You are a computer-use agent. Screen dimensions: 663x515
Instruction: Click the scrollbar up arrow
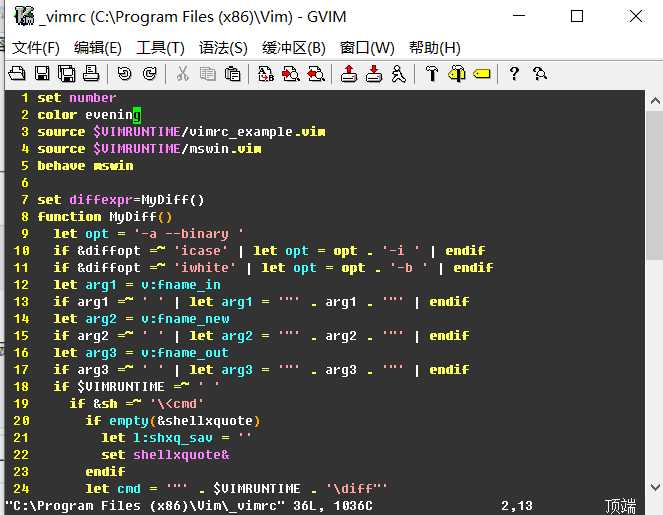click(x=655, y=101)
